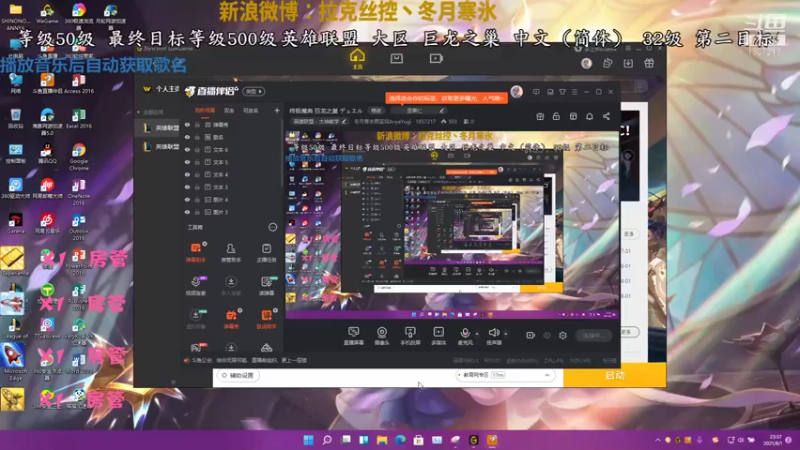Toggle preview eye icon beside the gear
This screenshot has height=450, width=800.
[547, 335]
